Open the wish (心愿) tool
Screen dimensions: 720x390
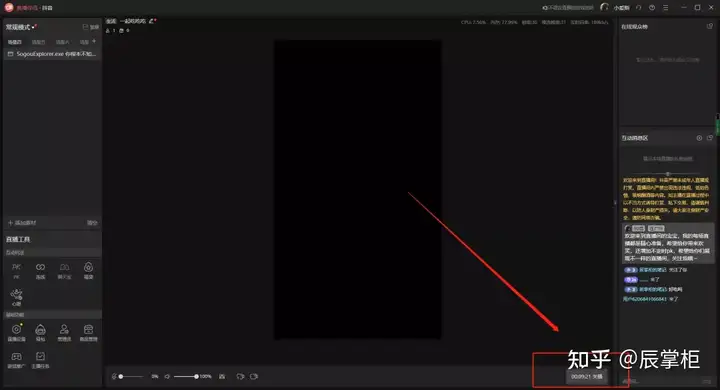coord(17,298)
